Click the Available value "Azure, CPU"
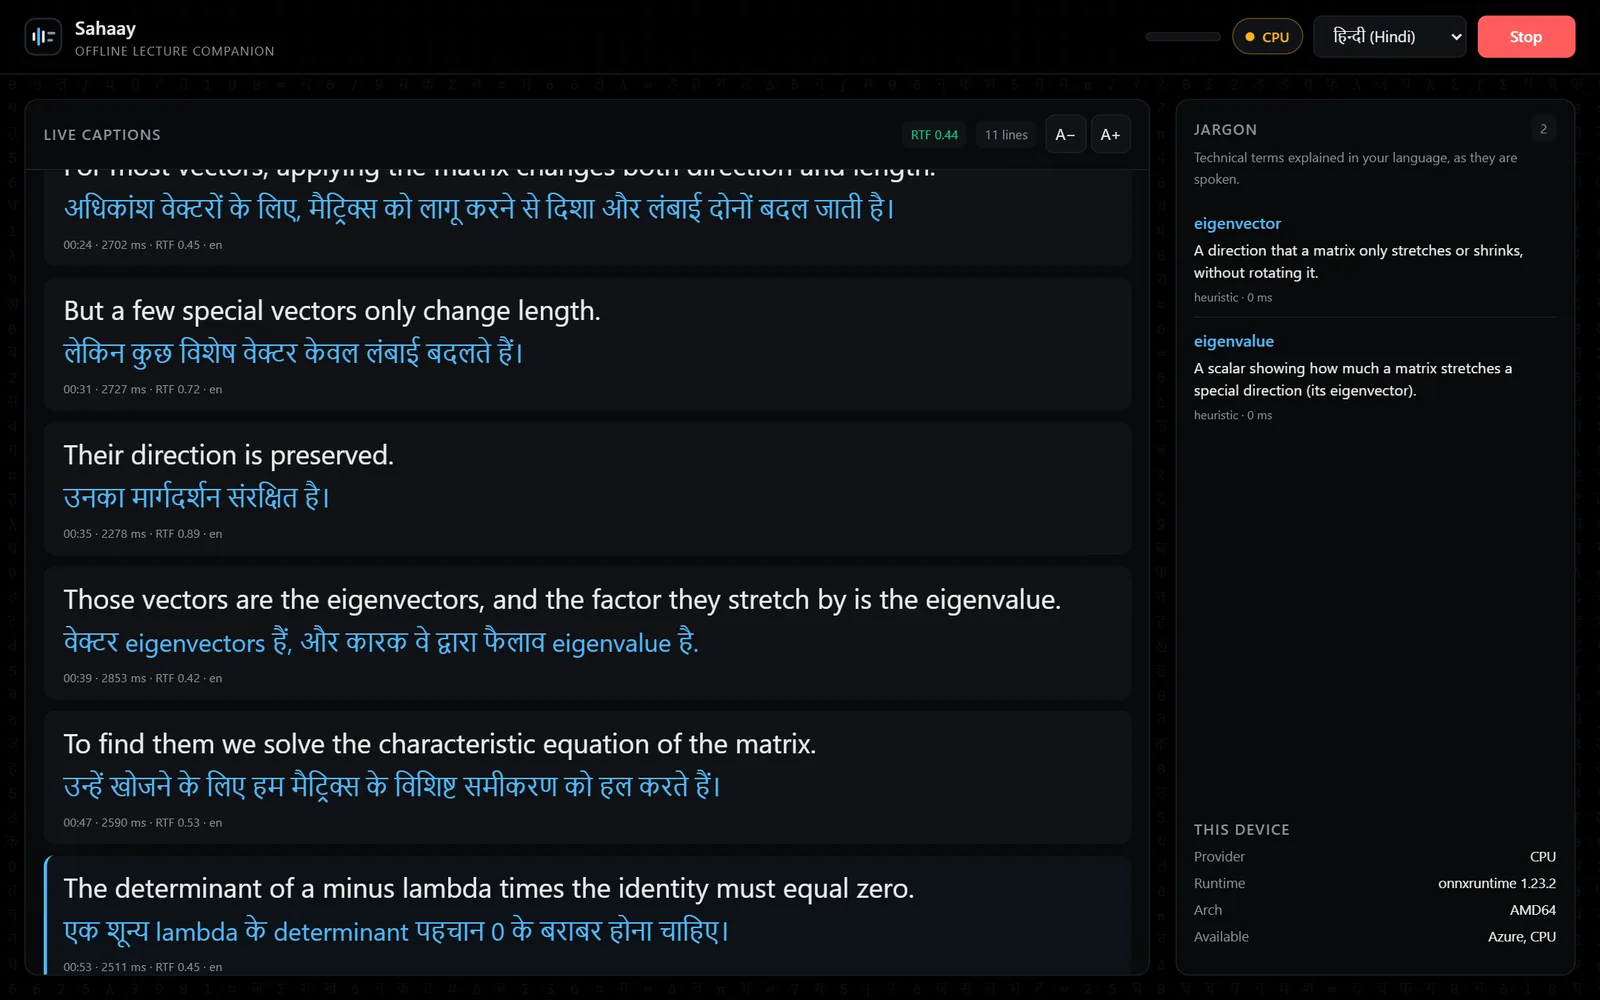The height and width of the screenshot is (1000, 1600). tap(1522, 937)
